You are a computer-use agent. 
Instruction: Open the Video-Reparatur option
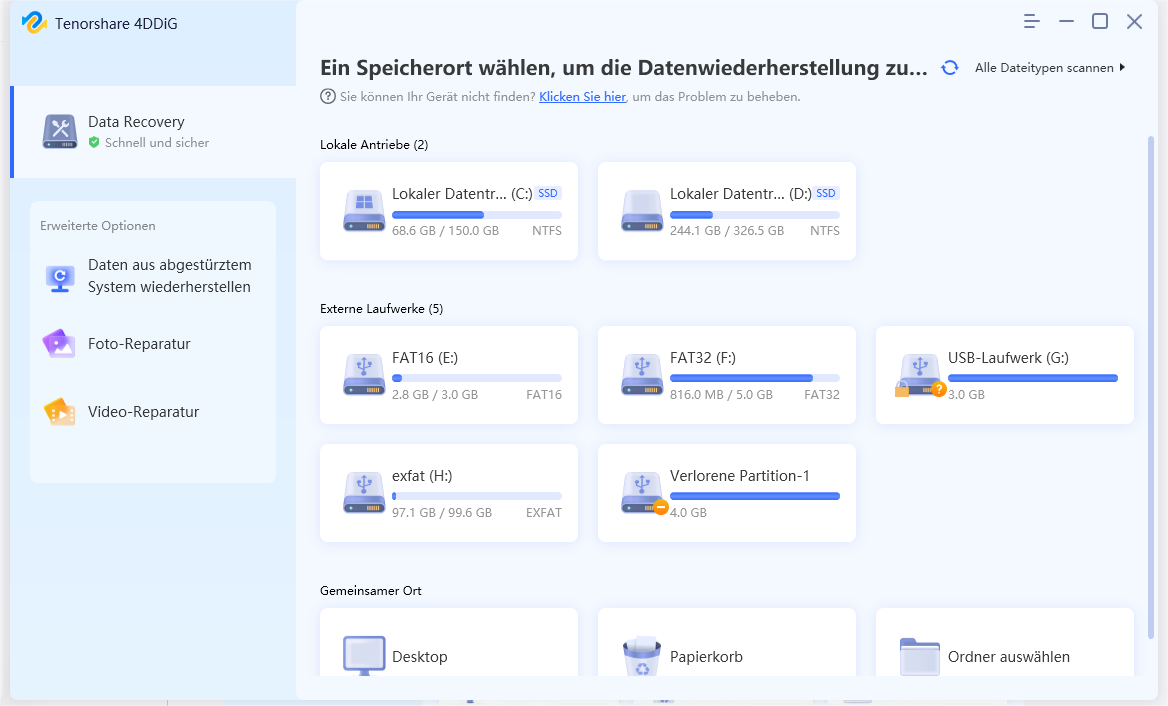click(153, 412)
